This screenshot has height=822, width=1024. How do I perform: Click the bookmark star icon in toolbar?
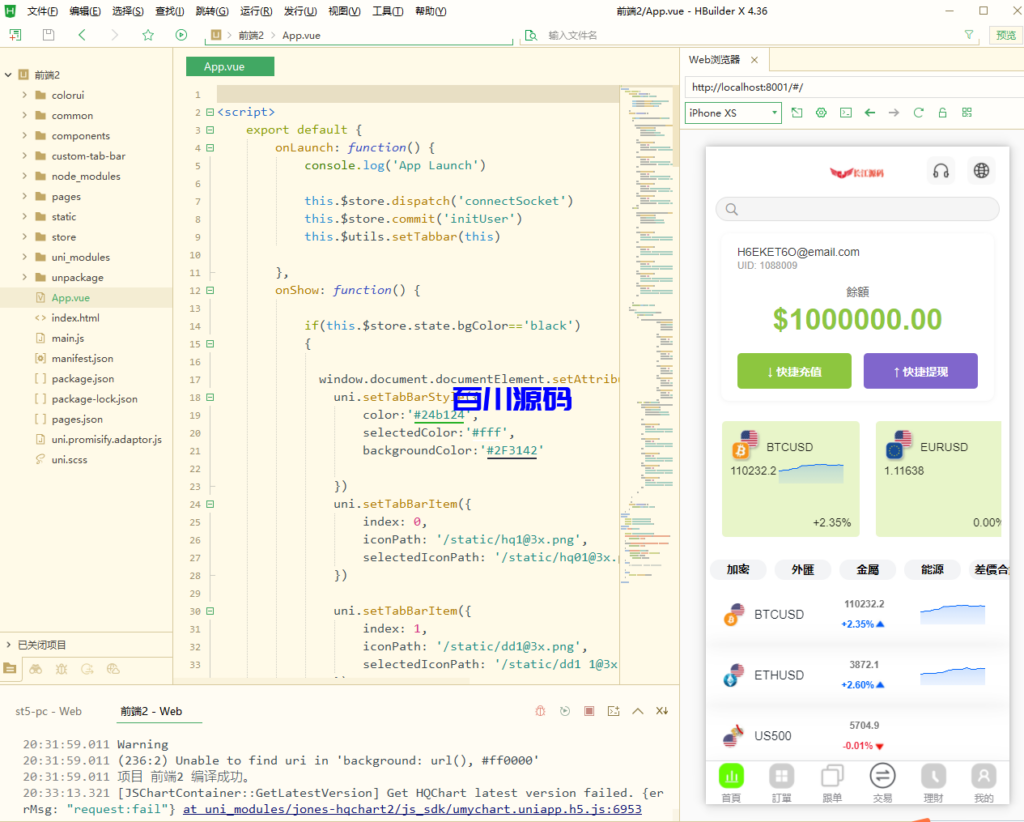148,35
